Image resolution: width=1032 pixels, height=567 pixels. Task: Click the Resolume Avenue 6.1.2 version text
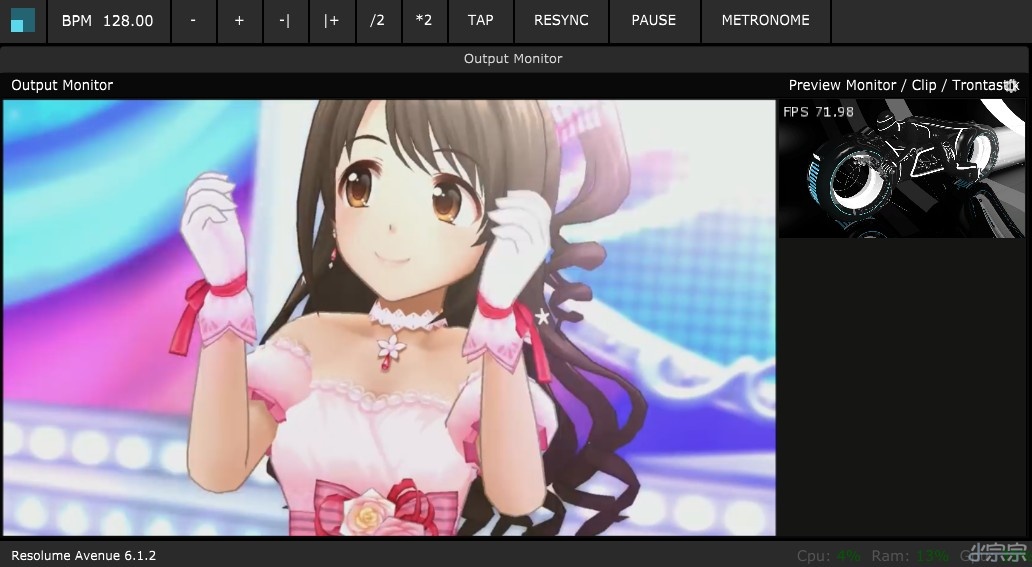click(x=84, y=555)
